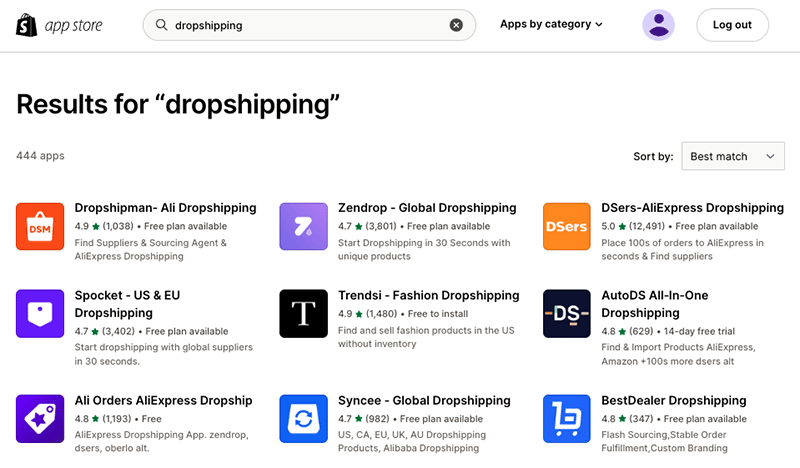Click the Sort by: label
The image size is (800, 468).
(653, 156)
